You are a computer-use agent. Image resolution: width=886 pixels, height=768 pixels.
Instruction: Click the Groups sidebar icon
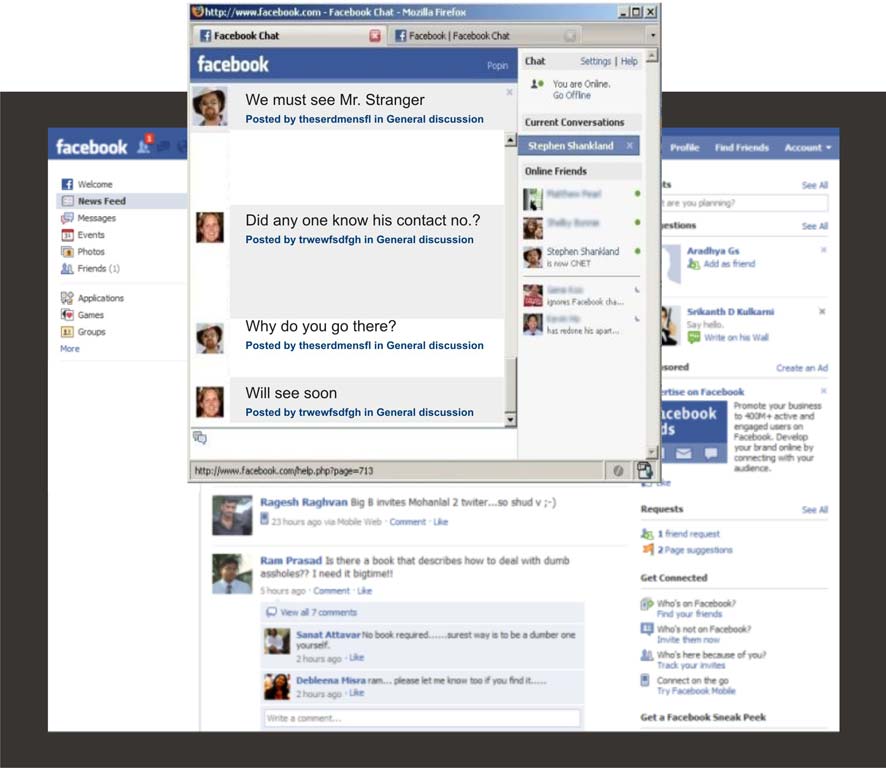(67, 332)
